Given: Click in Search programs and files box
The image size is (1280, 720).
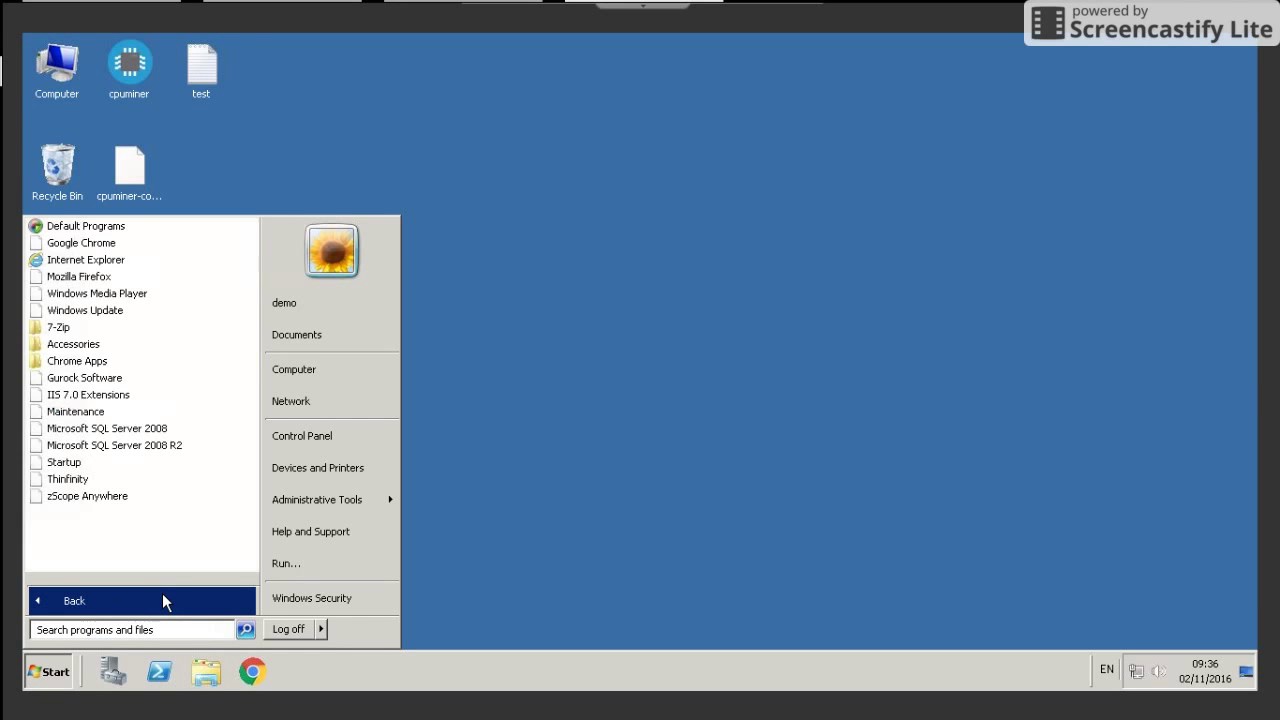Looking at the screenshot, I should (133, 630).
